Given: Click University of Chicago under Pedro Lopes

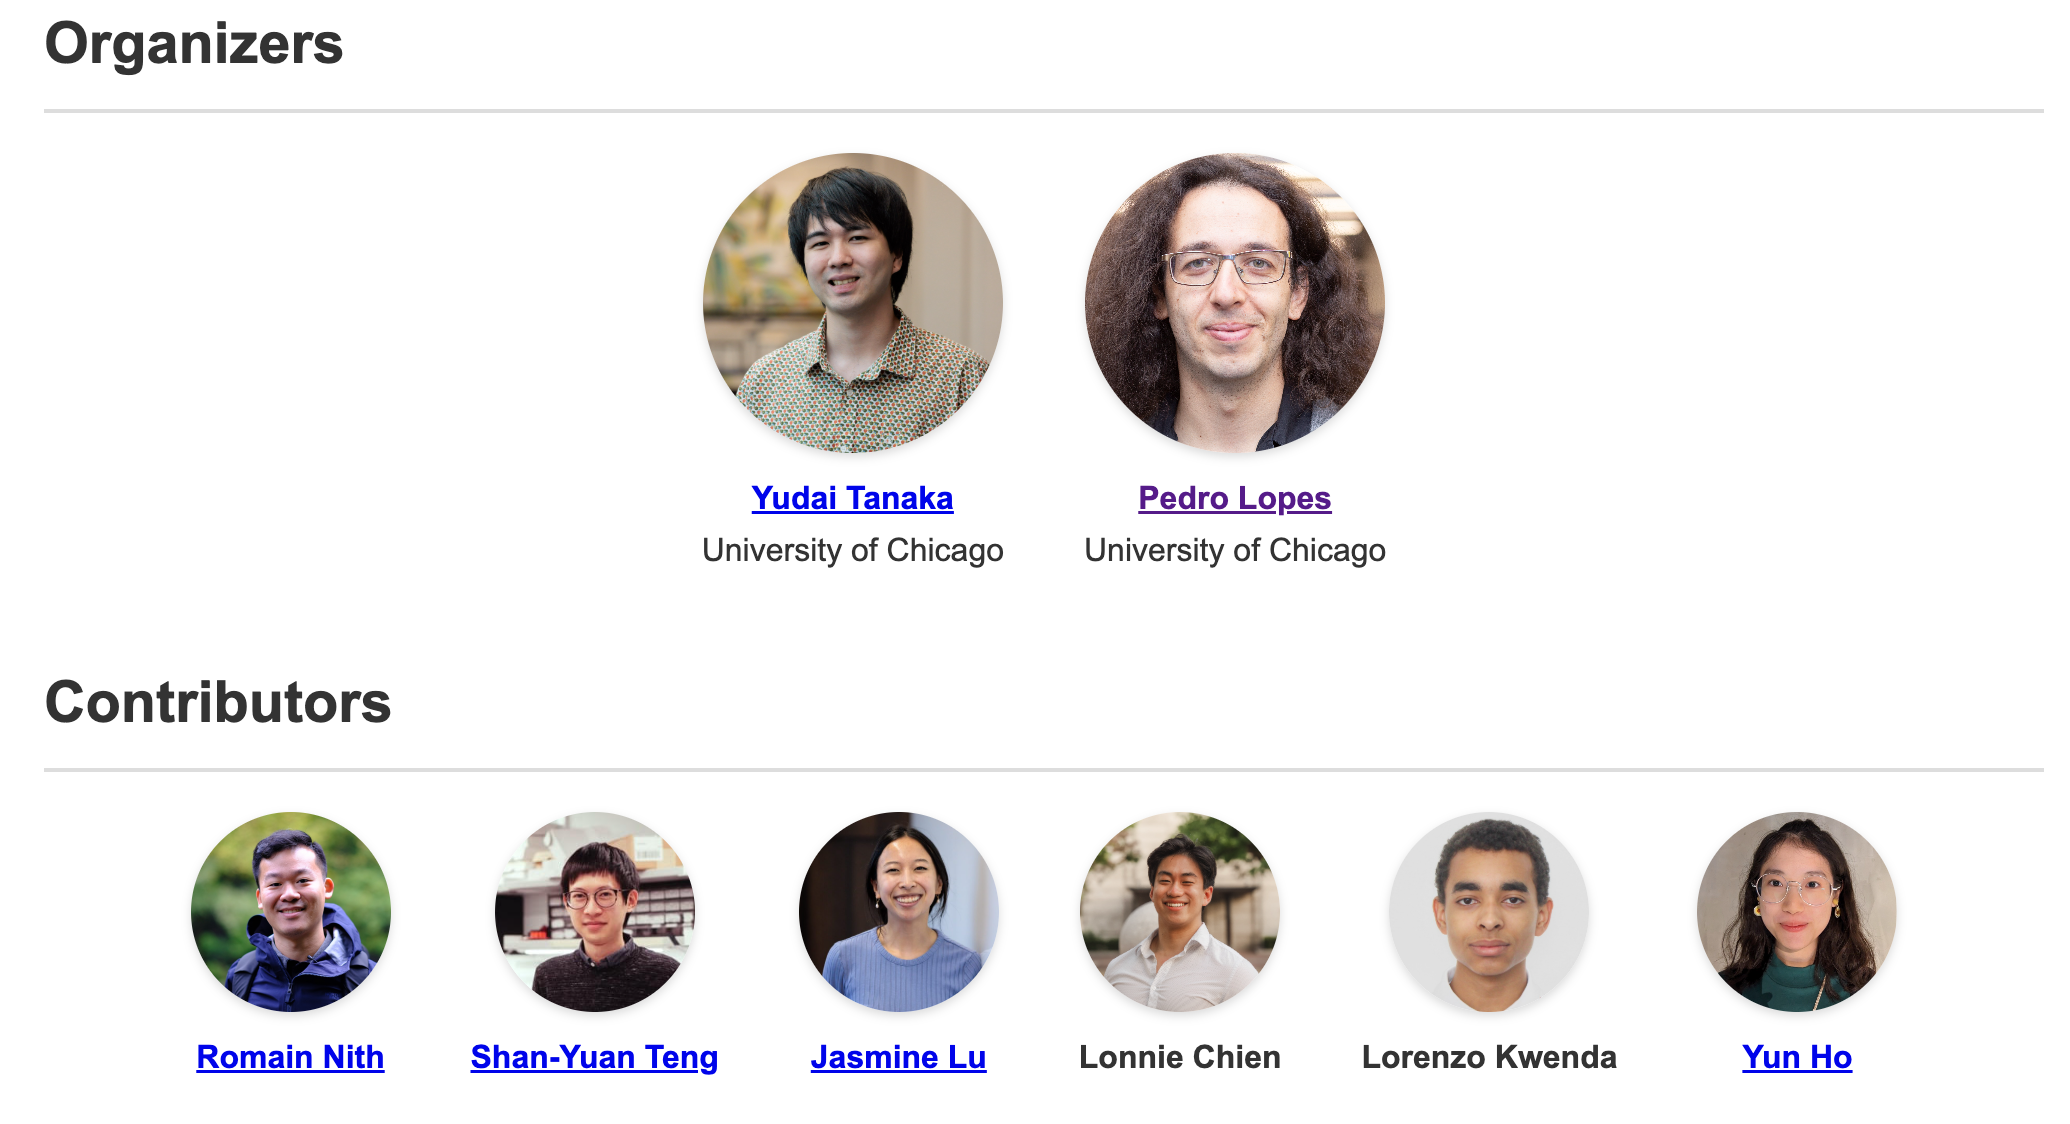Looking at the screenshot, I should click(x=1235, y=550).
